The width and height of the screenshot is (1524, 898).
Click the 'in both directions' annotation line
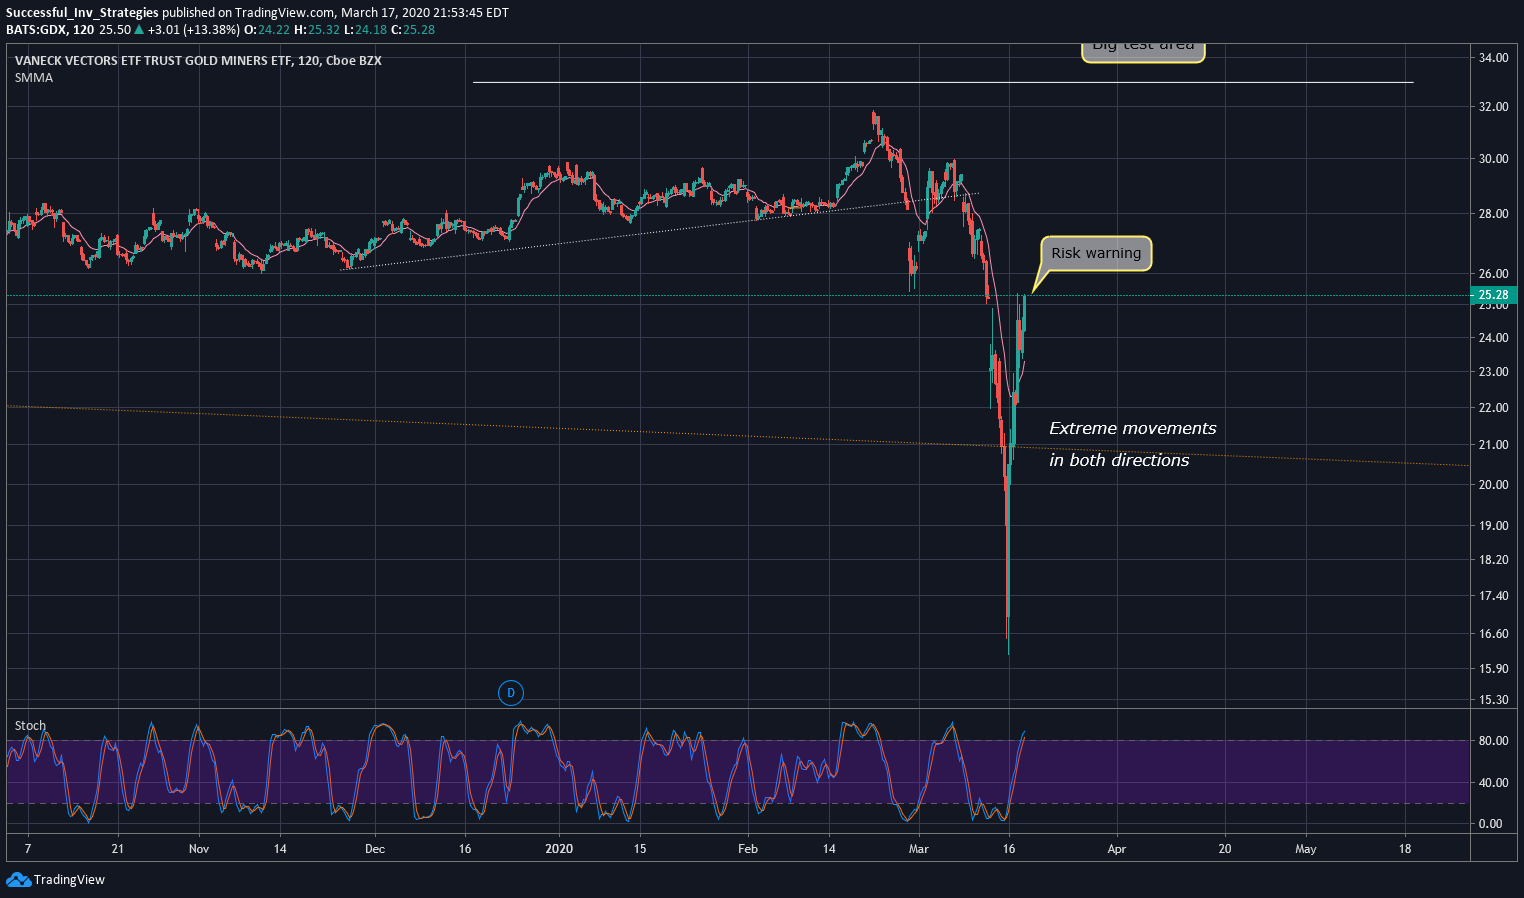(x=1119, y=460)
